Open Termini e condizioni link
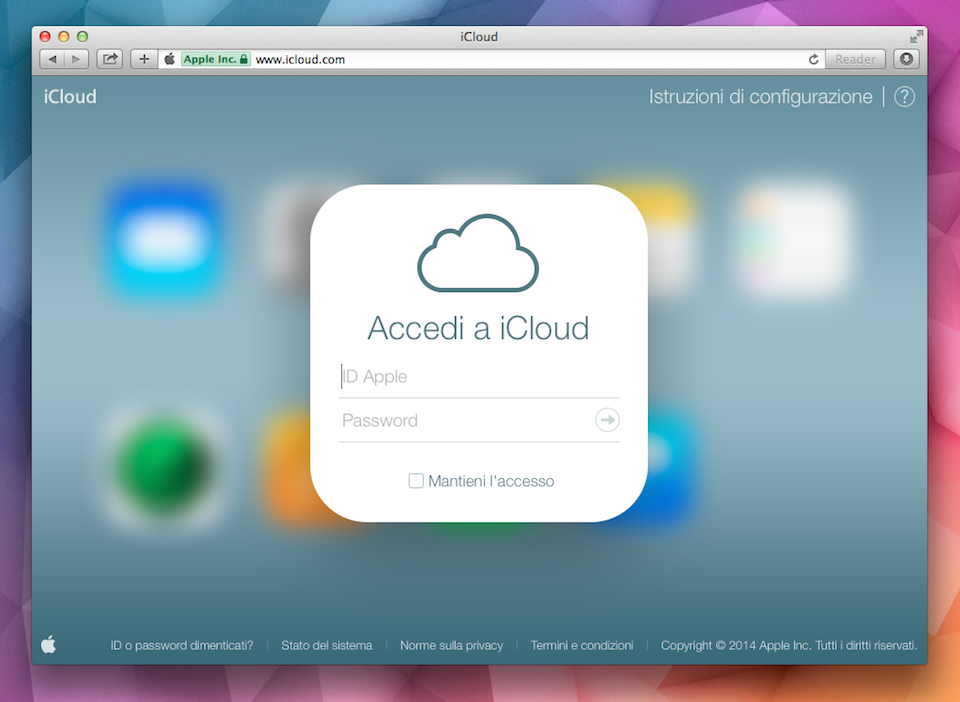This screenshot has width=960, height=702. pos(582,645)
